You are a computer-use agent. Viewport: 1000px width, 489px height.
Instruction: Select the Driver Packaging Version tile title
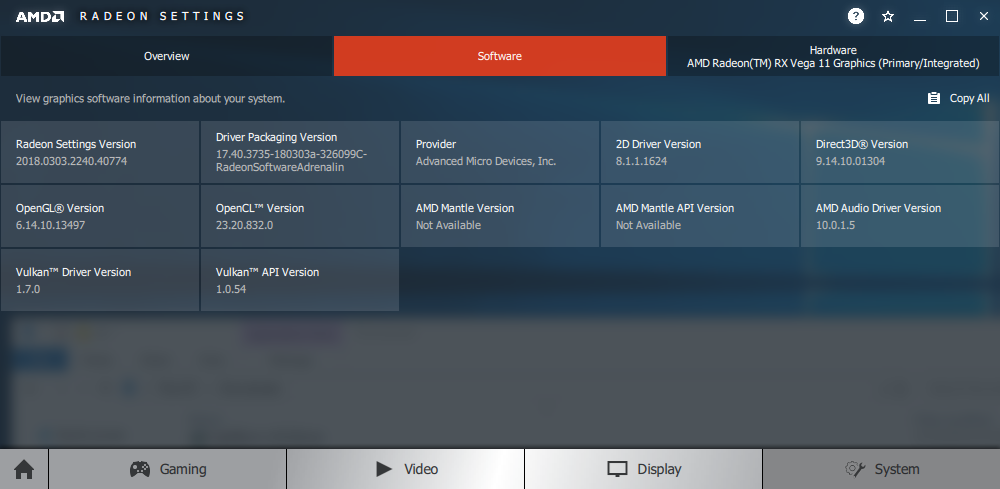click(x=276, y=137)
